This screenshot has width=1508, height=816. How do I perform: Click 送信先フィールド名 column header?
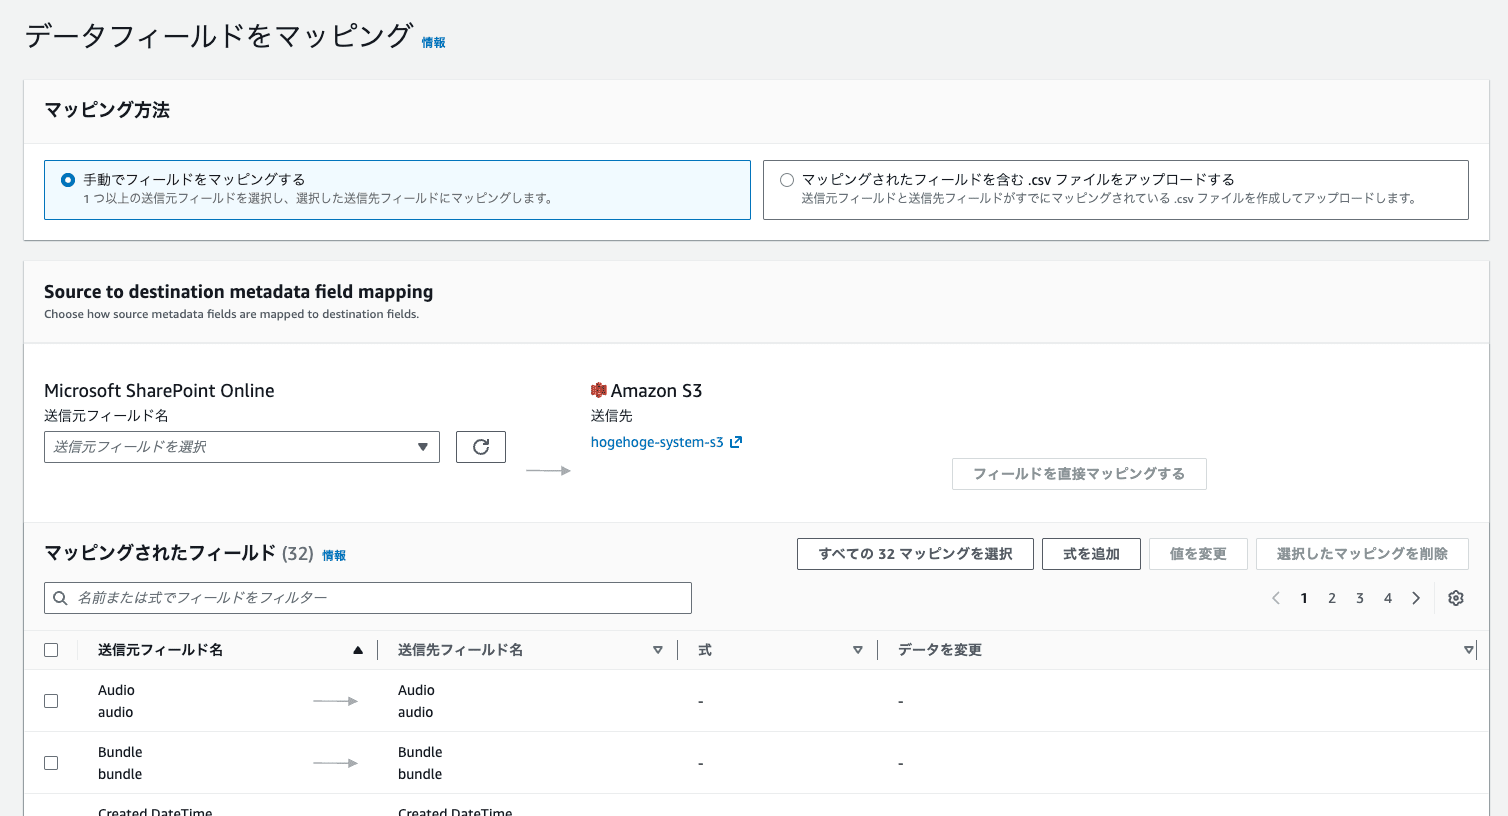460,650
